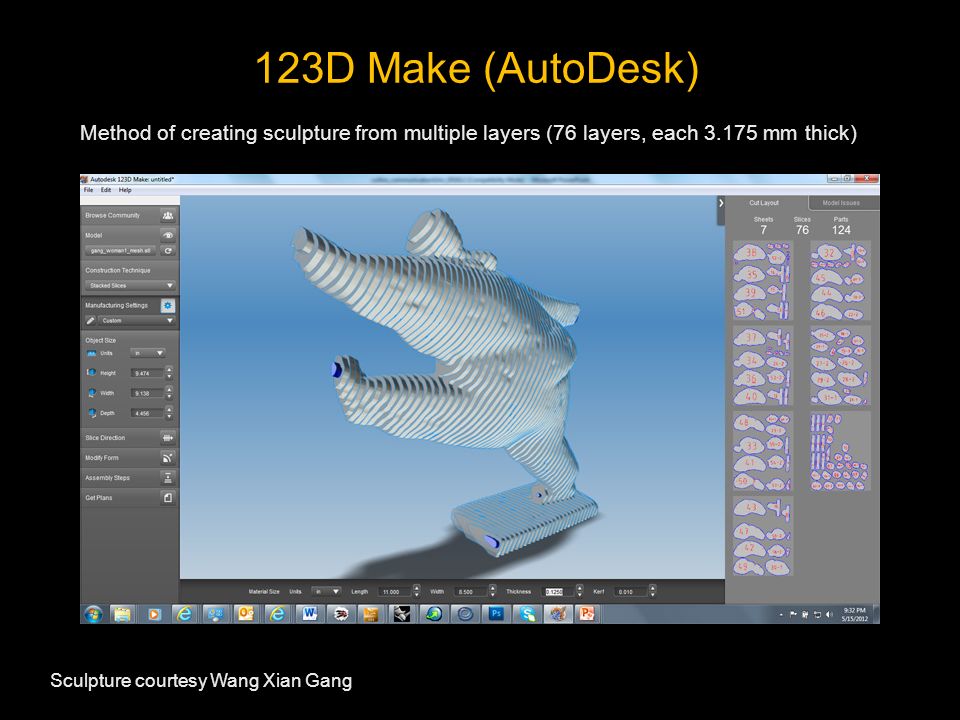Decrease Kerf with the down stepper arrow
Viewport: 960px width, 720px height.
[653, 596]
